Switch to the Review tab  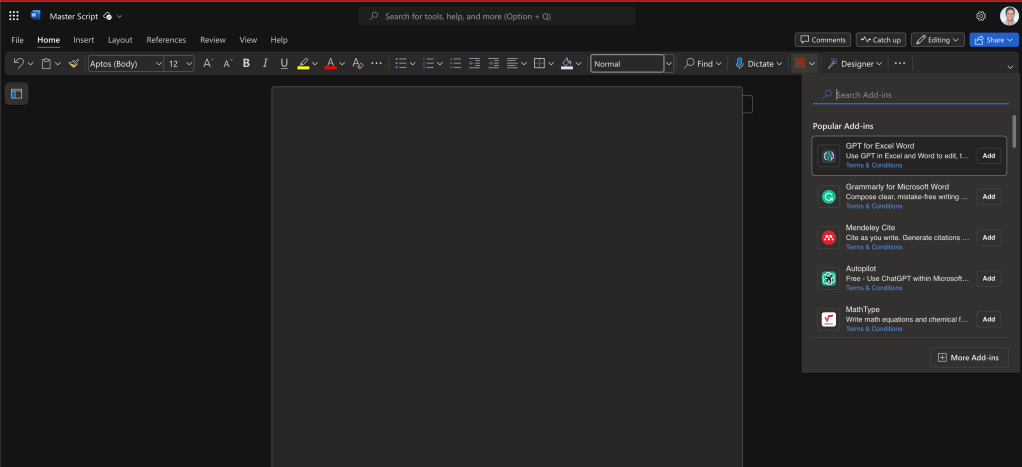pos(212,40)
